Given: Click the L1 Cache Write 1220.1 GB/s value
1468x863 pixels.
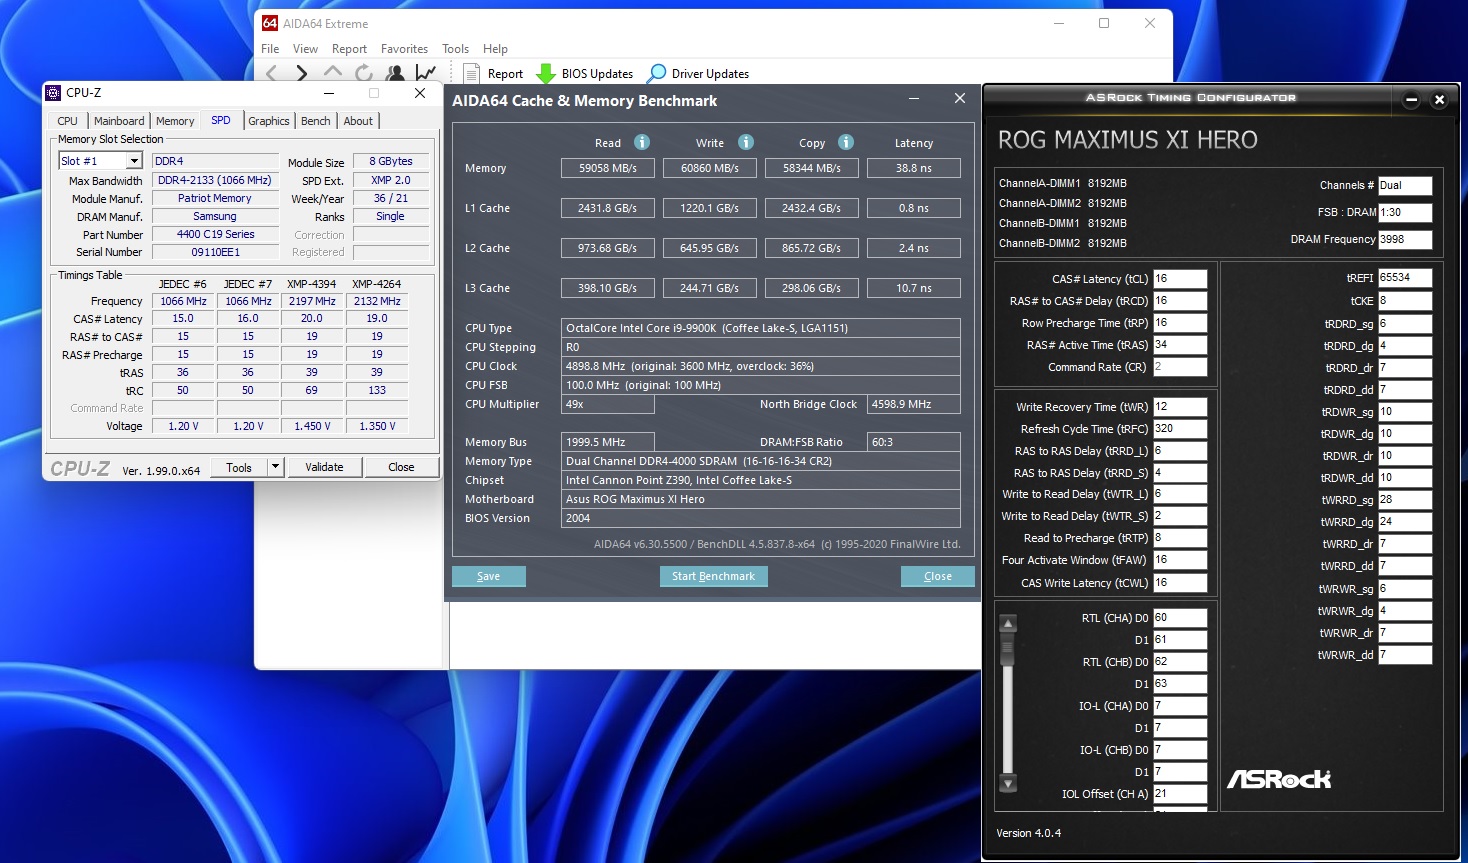Looking at the screenshot, I should pyautogui.click(x=710, y=208).
